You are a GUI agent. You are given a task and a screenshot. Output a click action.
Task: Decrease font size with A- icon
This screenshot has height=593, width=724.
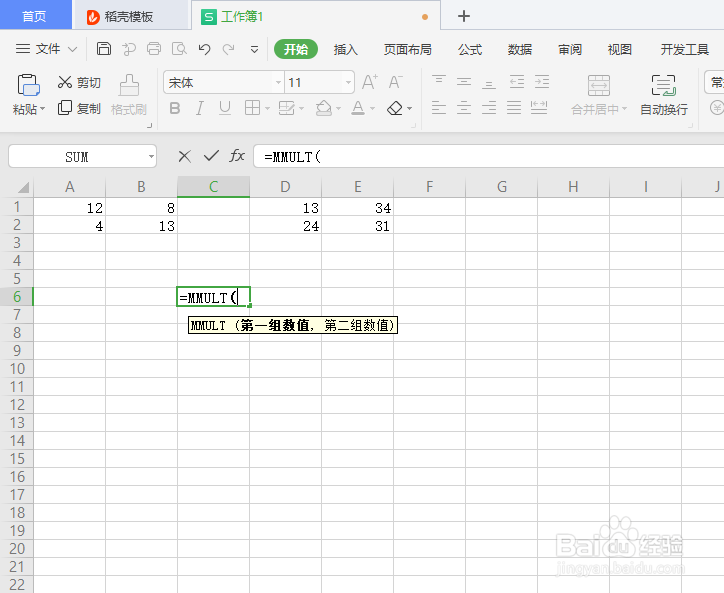(x=395, y=82)
